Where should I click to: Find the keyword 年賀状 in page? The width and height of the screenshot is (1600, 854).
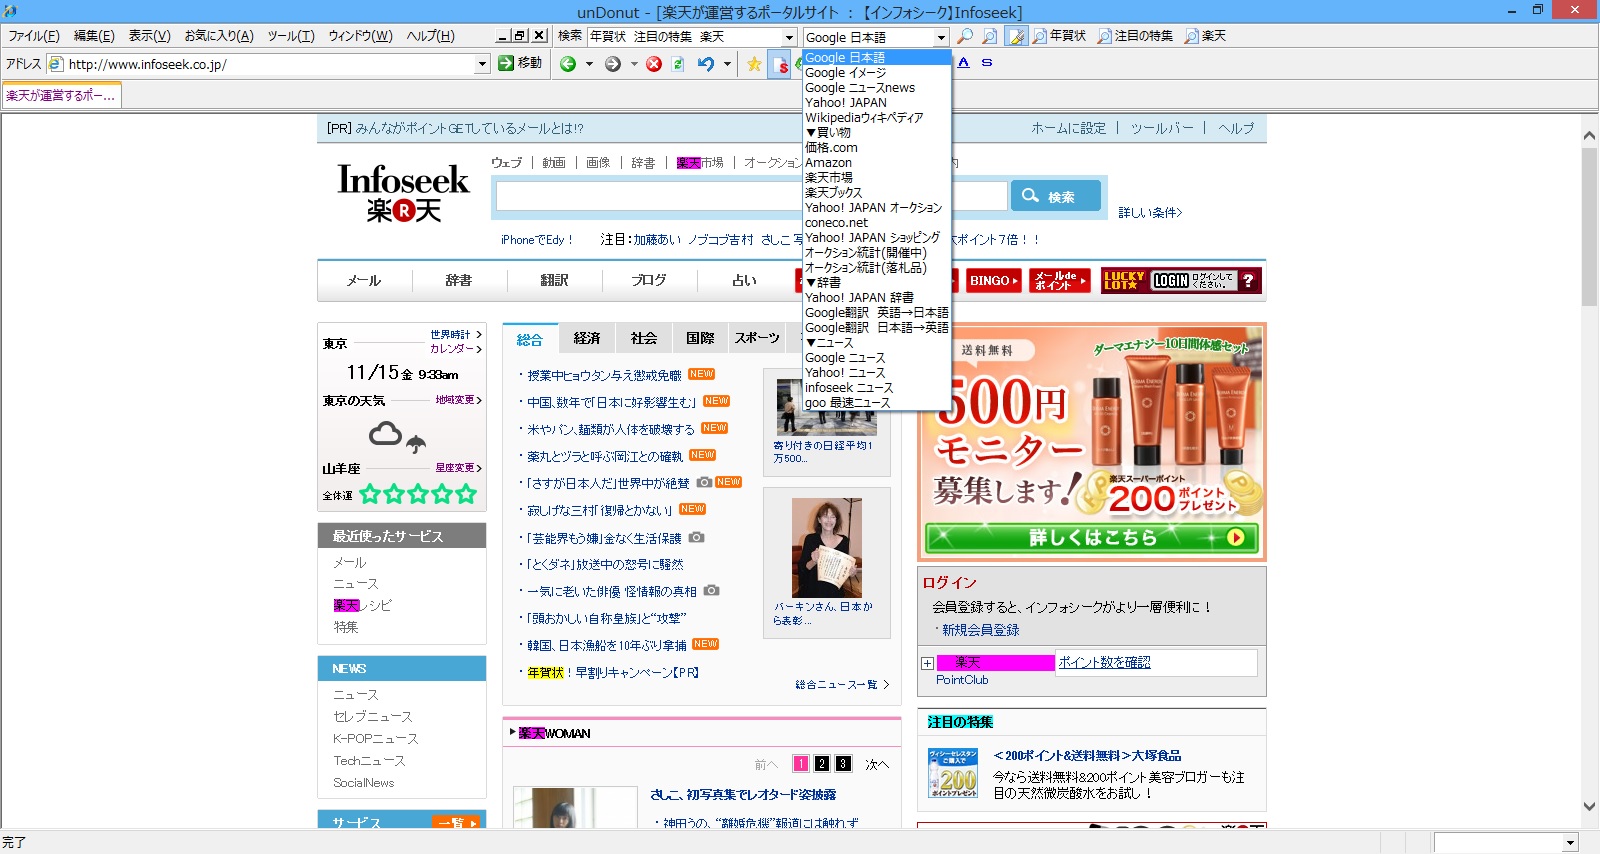[1059, 36]
